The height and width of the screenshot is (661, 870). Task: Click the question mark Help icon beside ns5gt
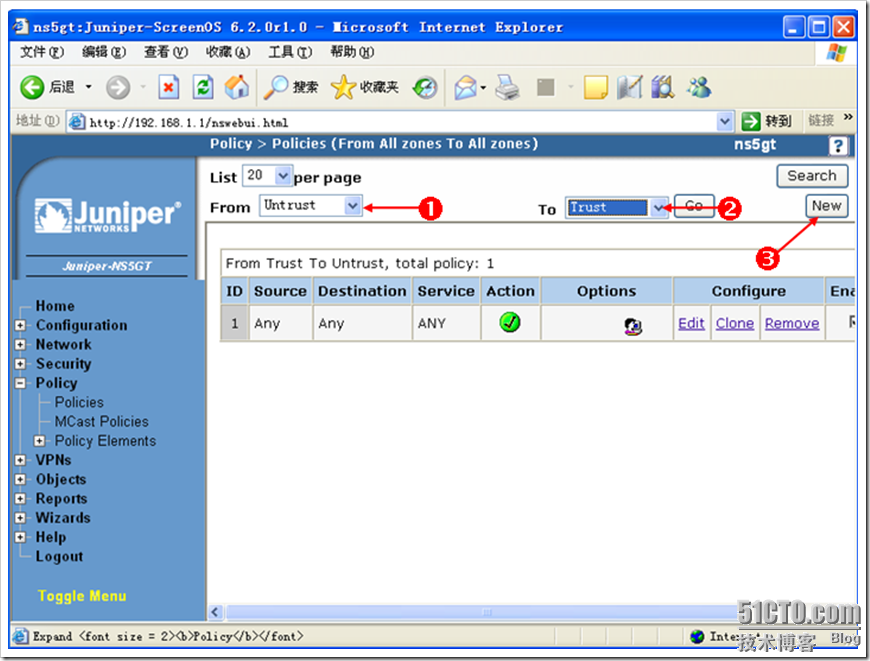[838, 146]
